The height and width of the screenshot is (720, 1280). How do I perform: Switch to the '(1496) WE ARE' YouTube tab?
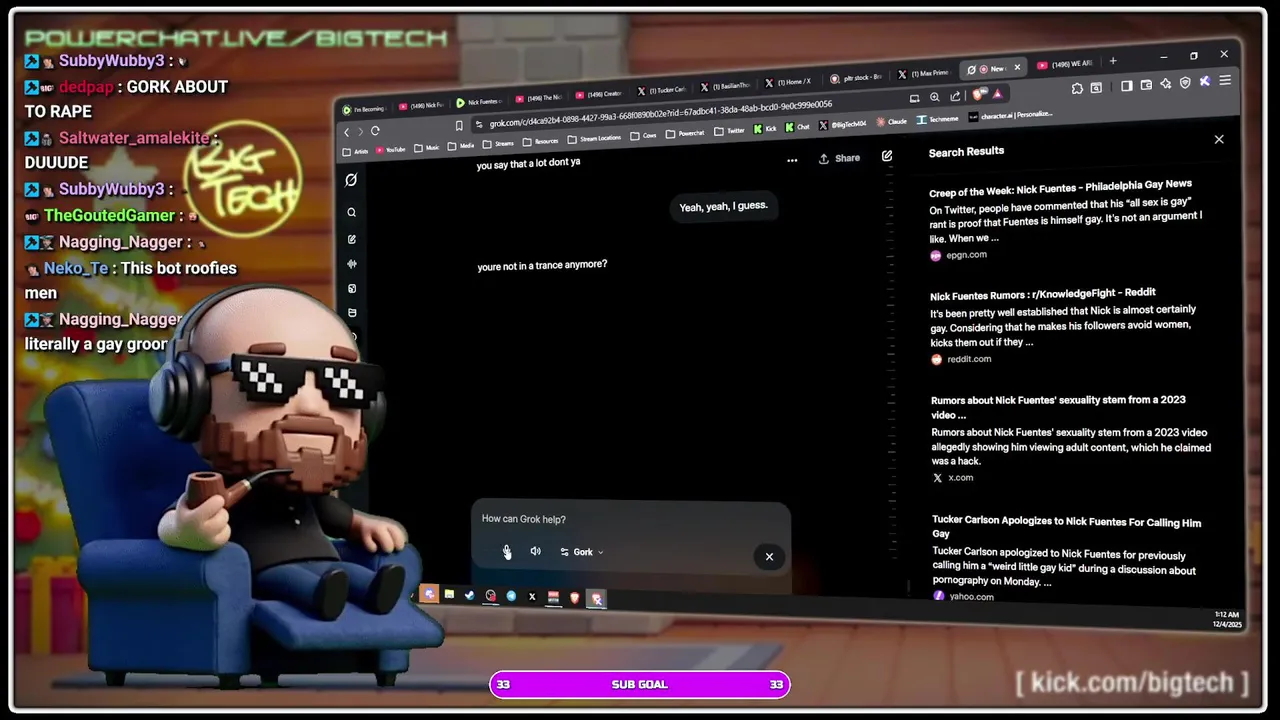point(1066,65)
